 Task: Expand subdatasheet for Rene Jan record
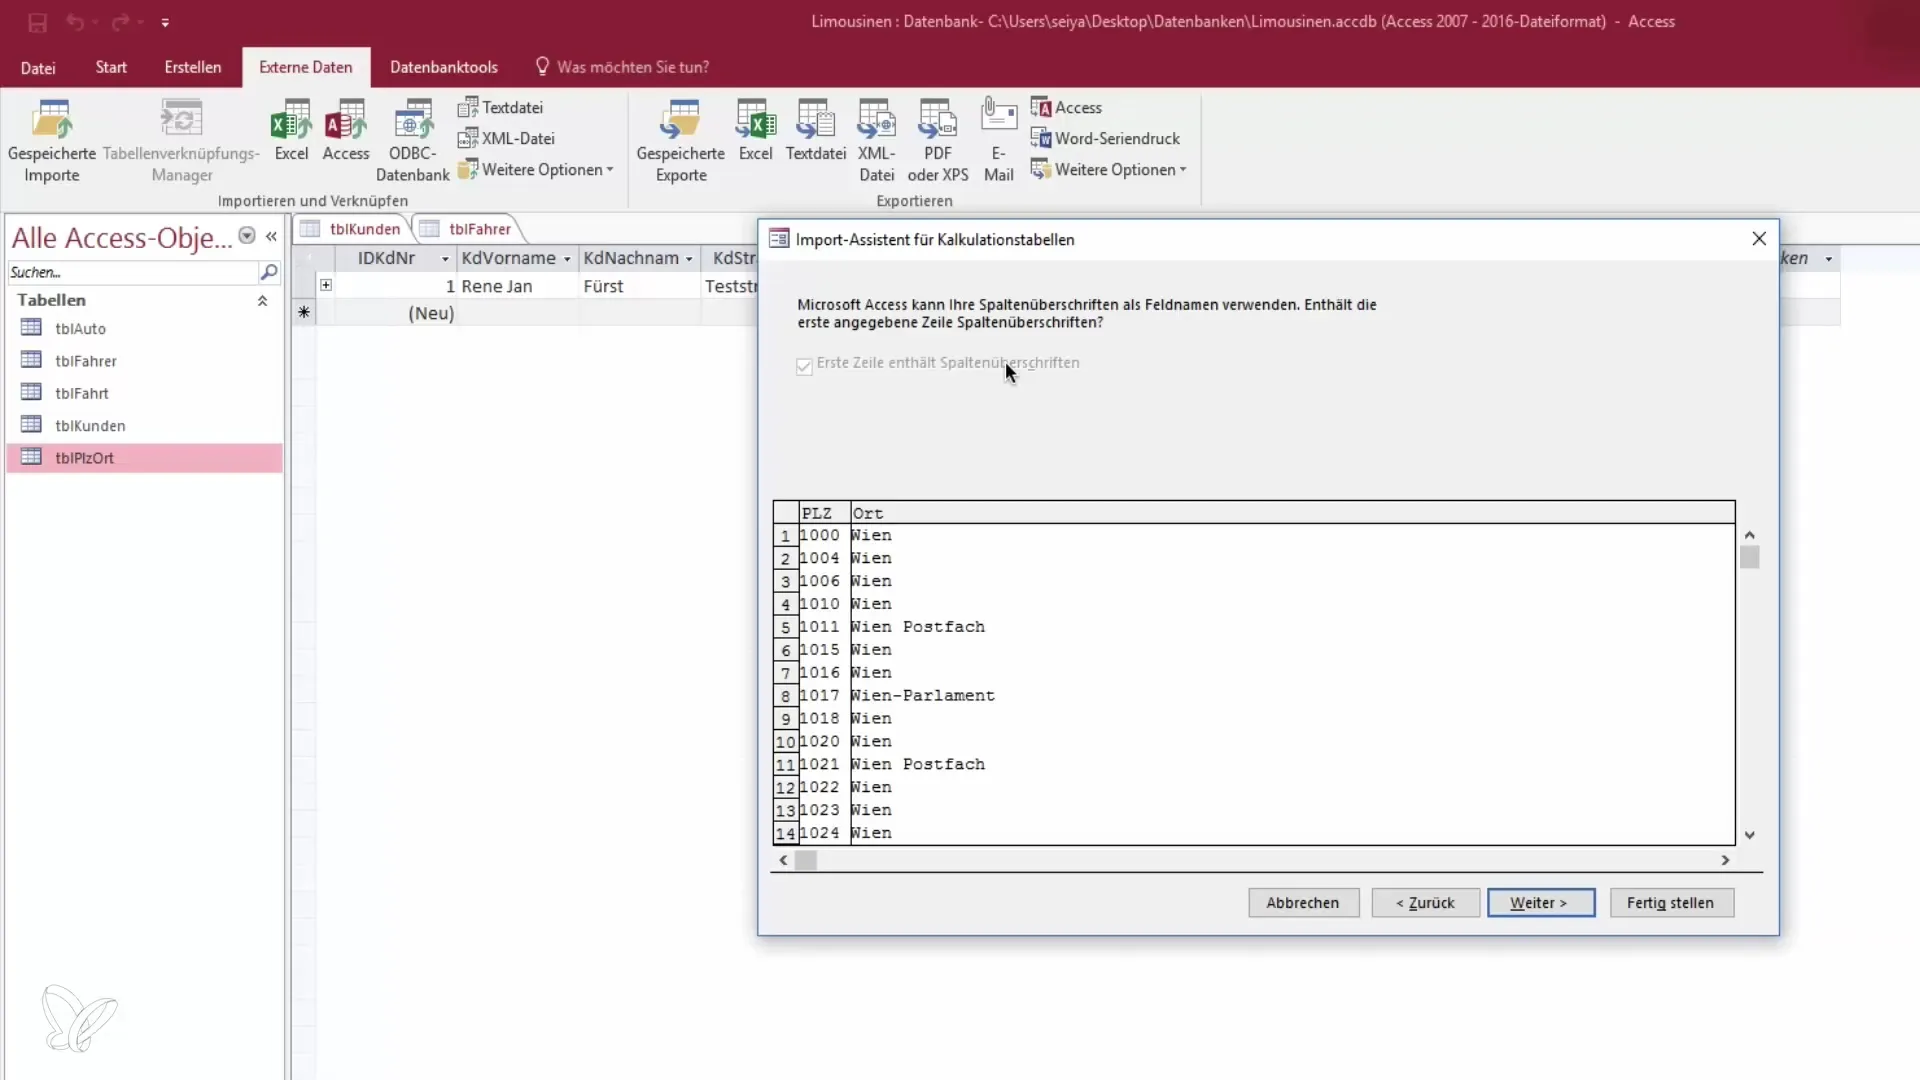(x=326, y=285)
